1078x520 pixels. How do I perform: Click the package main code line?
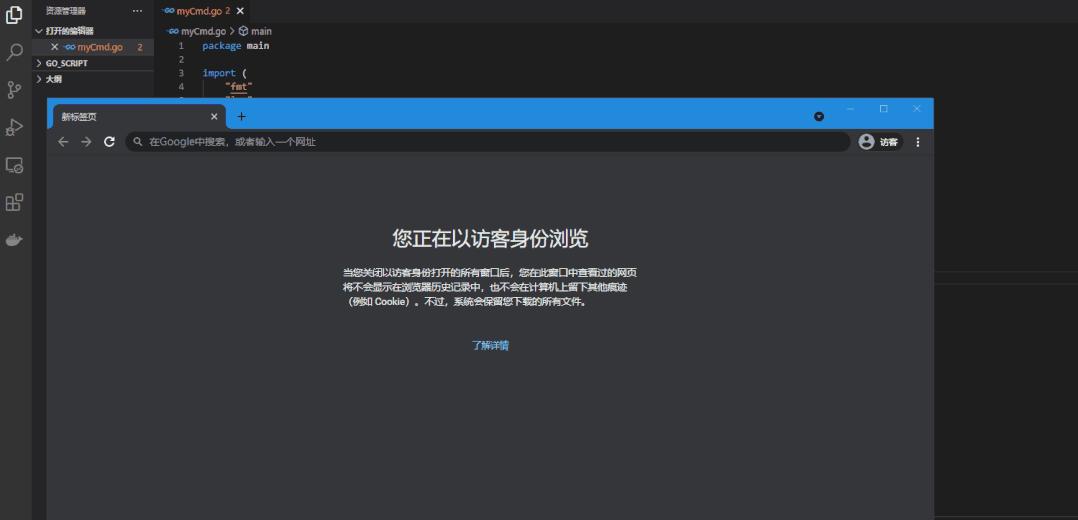click(236, 45)
